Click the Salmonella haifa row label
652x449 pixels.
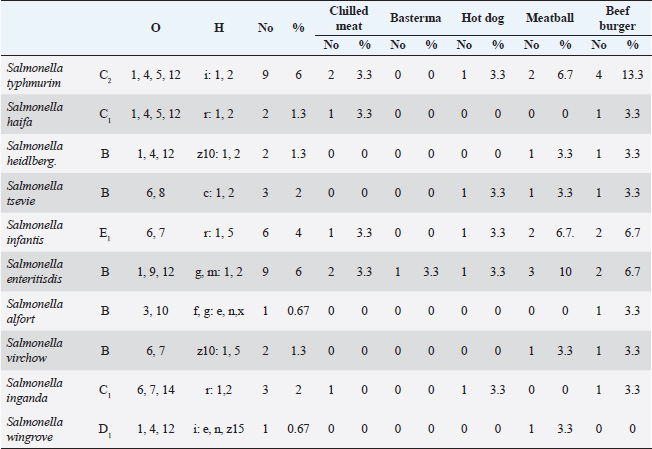[36, 113]
